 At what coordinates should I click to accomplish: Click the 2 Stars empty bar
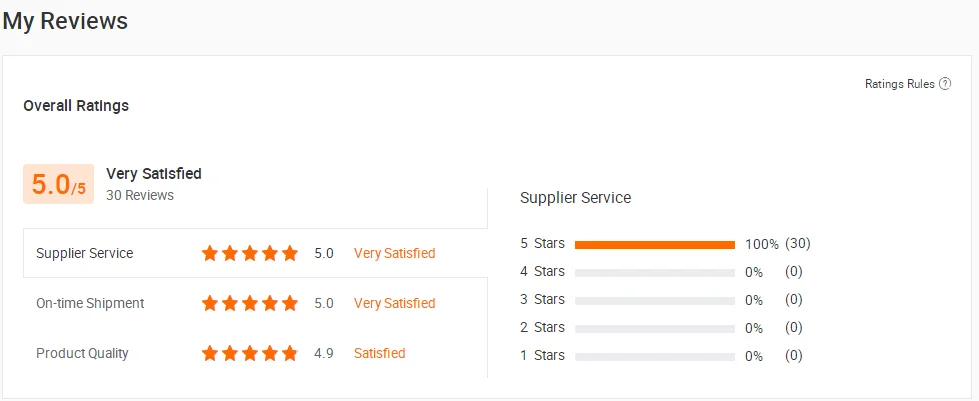click(x=655, y=329)
